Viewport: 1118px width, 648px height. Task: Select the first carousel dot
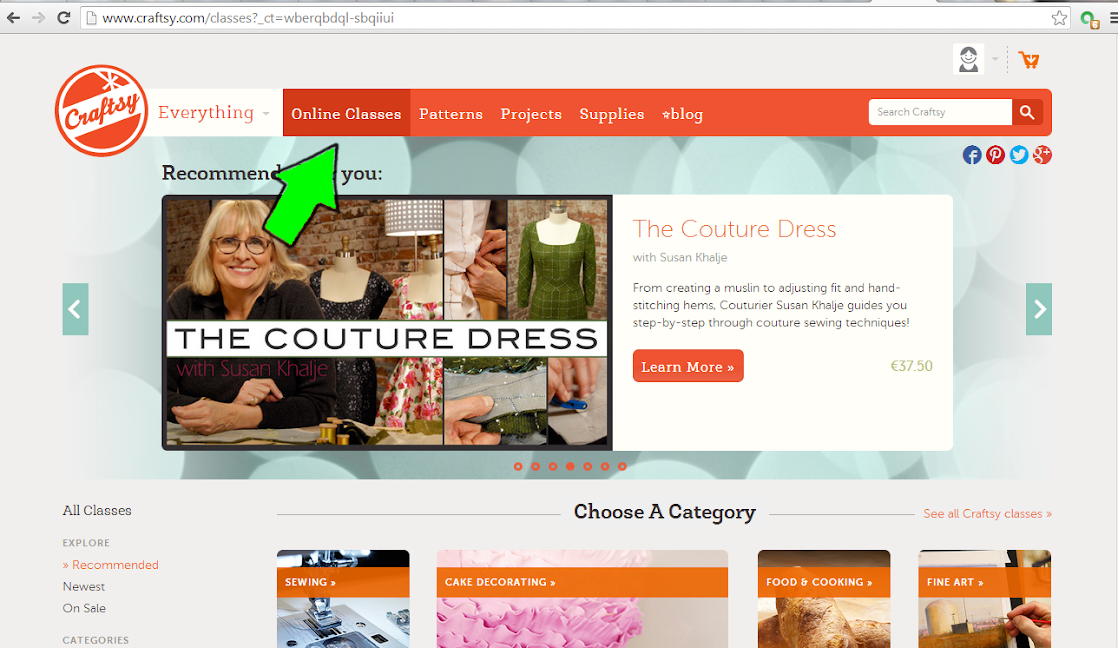point(518,466)
